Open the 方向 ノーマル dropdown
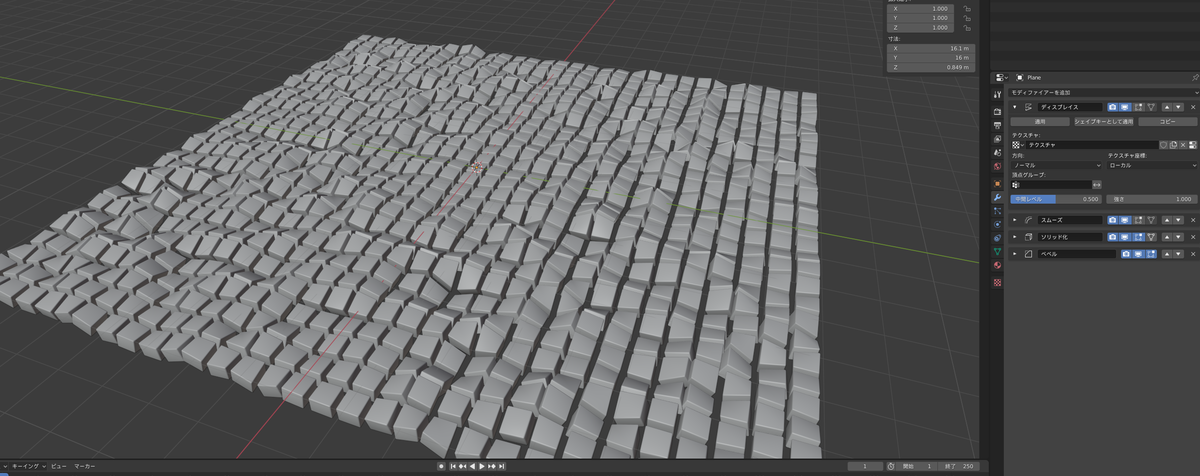The width and height of the screenshot is (1200, 476). click(x=1056, y=165)
